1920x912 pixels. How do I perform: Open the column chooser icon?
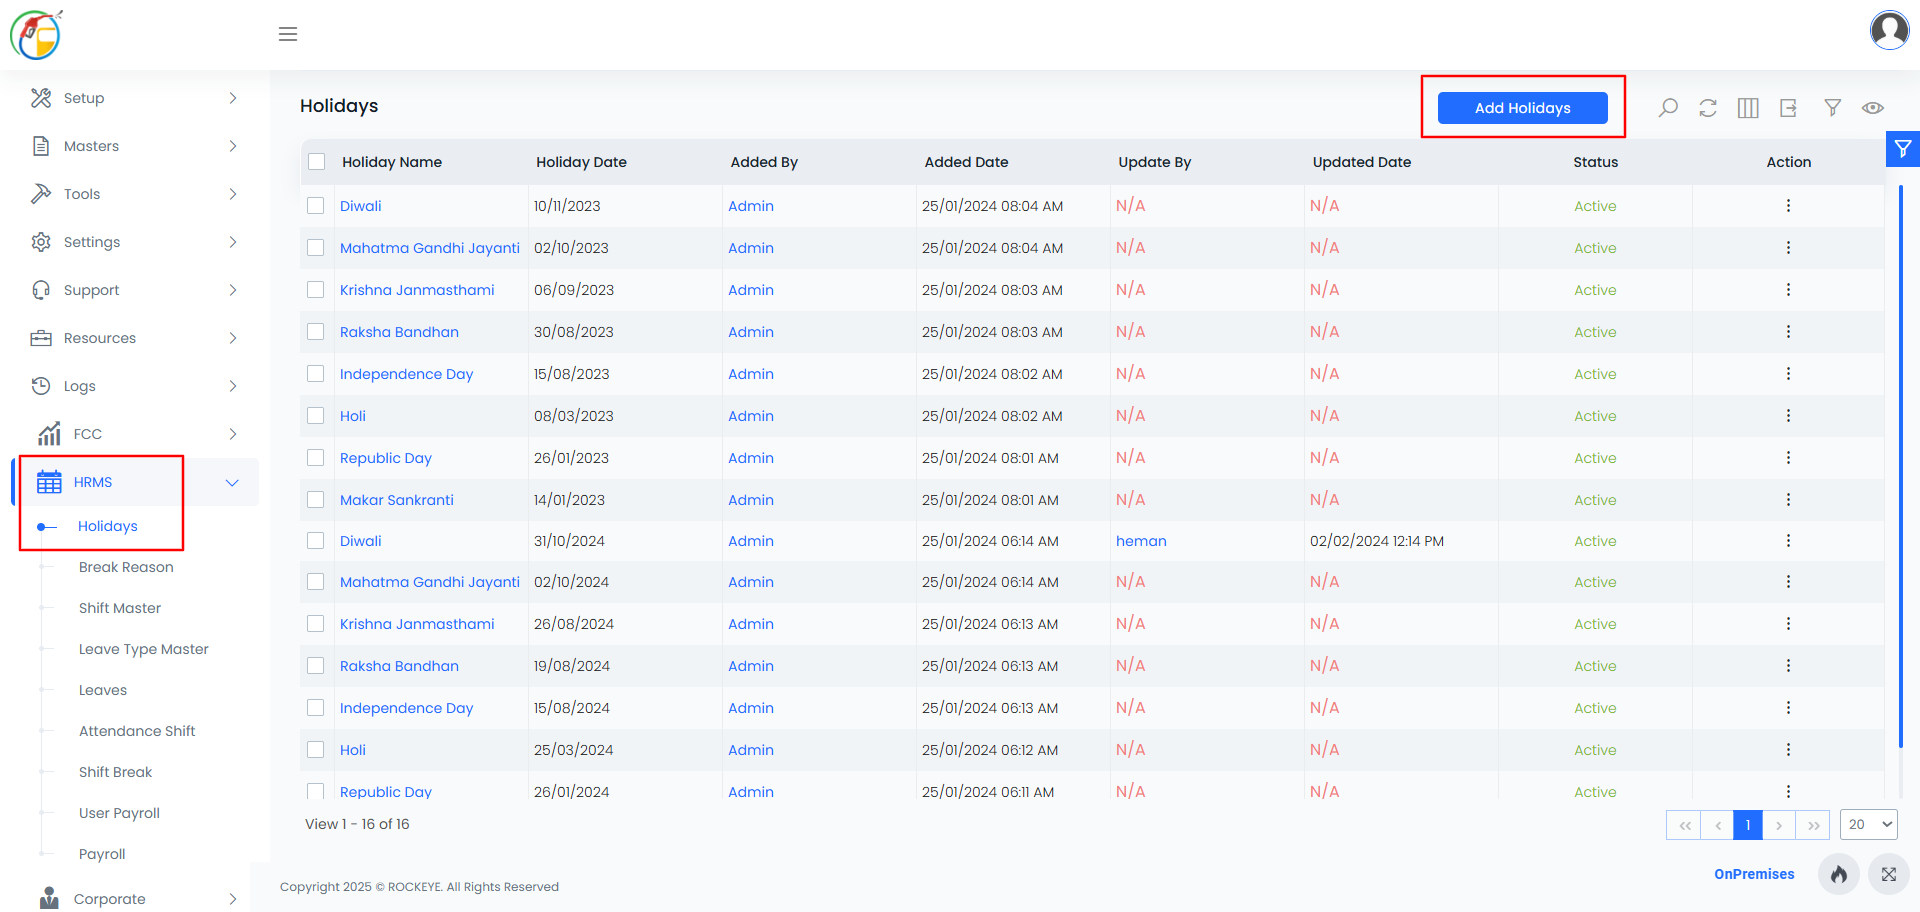1748,108
